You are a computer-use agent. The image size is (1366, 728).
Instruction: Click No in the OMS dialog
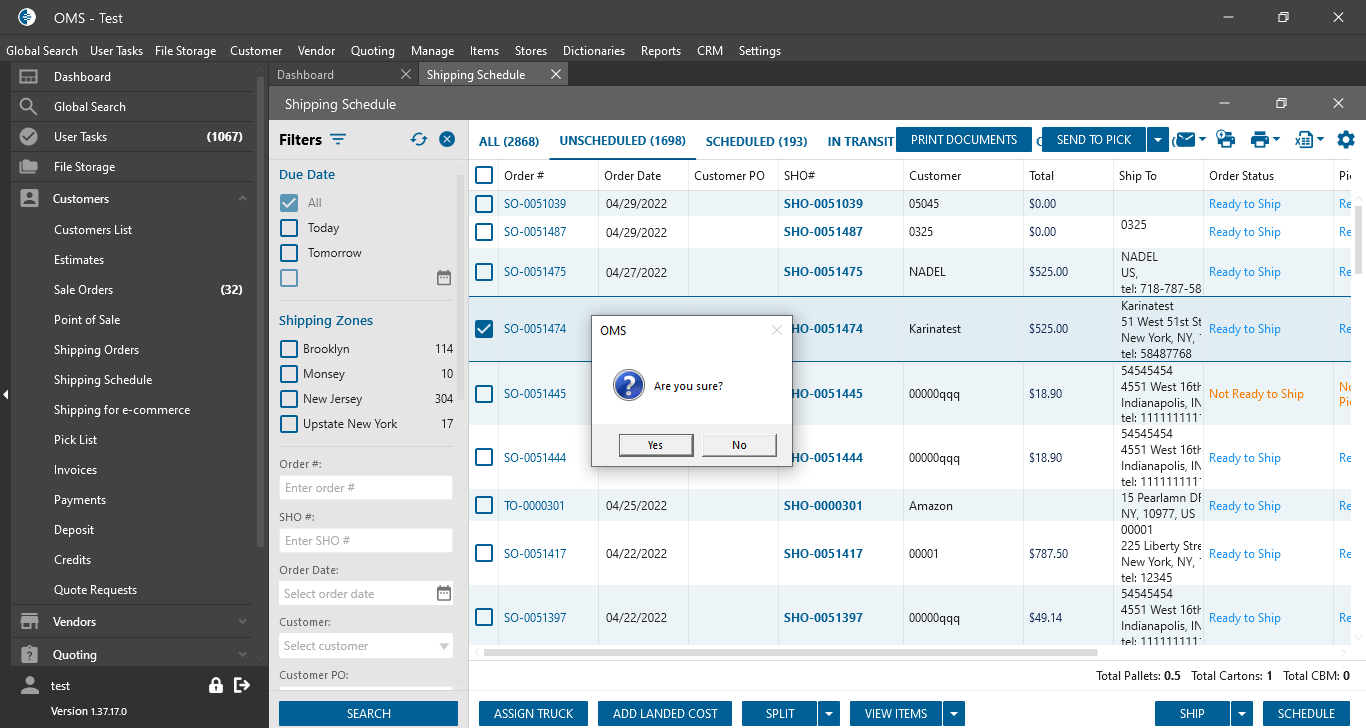[739, 445]
